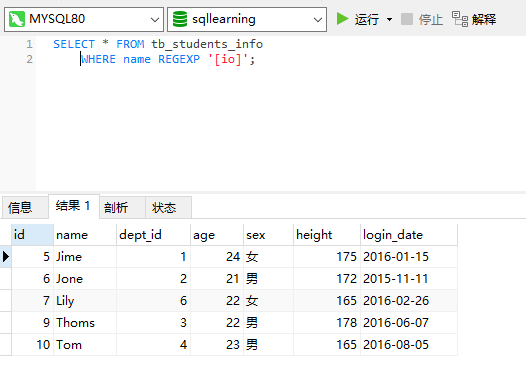
Task: Click the MySQL dolphin connection icon
Action: [x=17, y=19]
